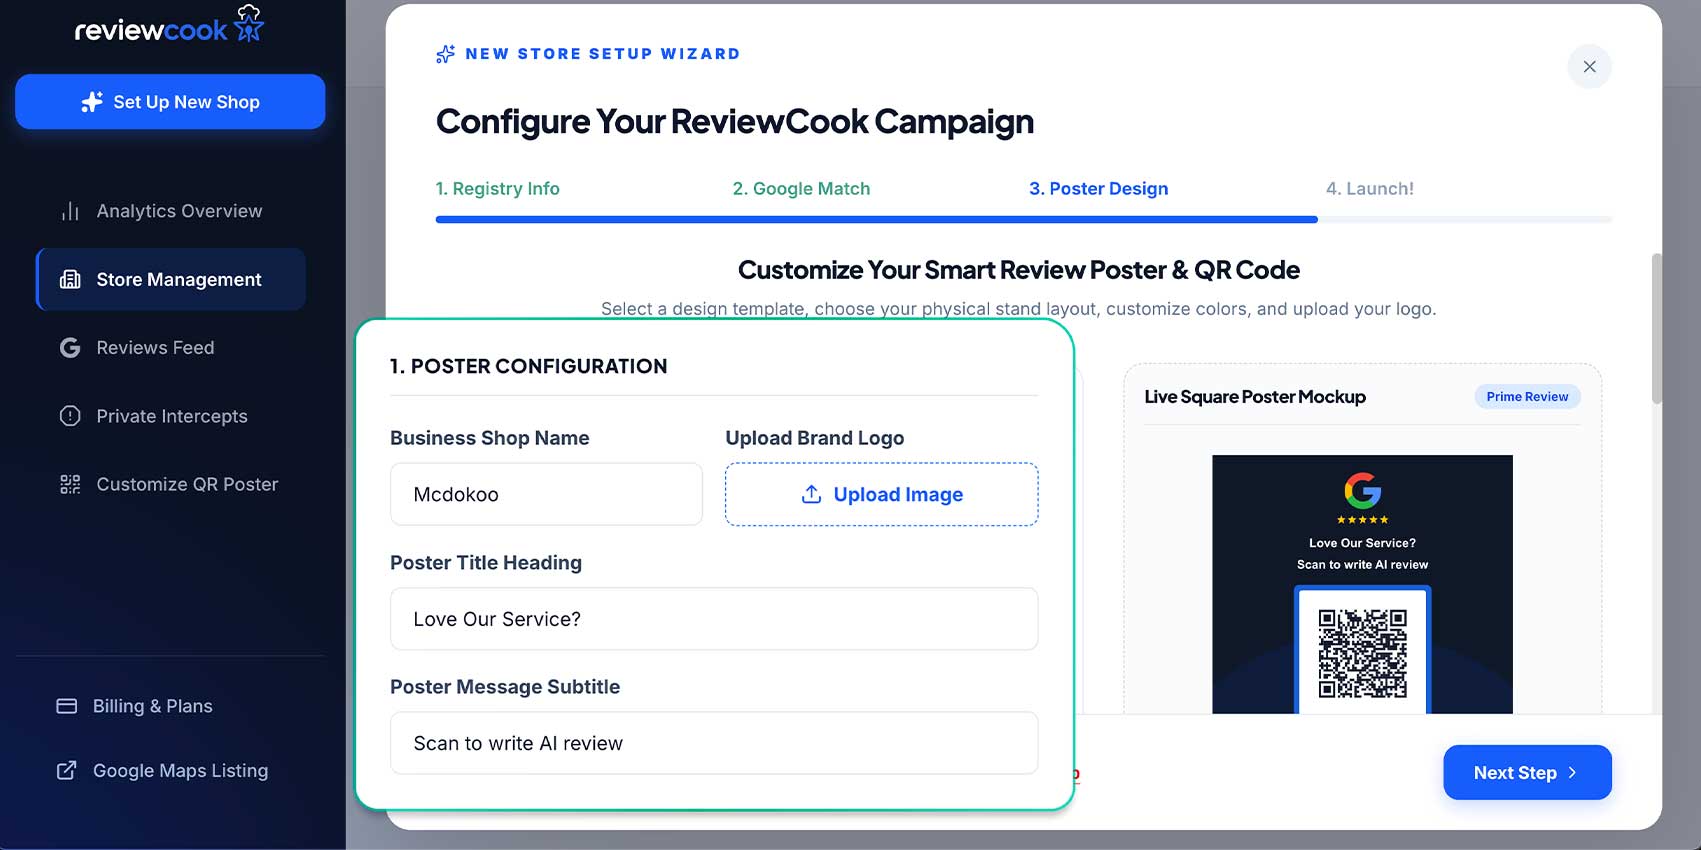
Task: Click the upload arrow icon in Upload Image
Action: point(812,494)
